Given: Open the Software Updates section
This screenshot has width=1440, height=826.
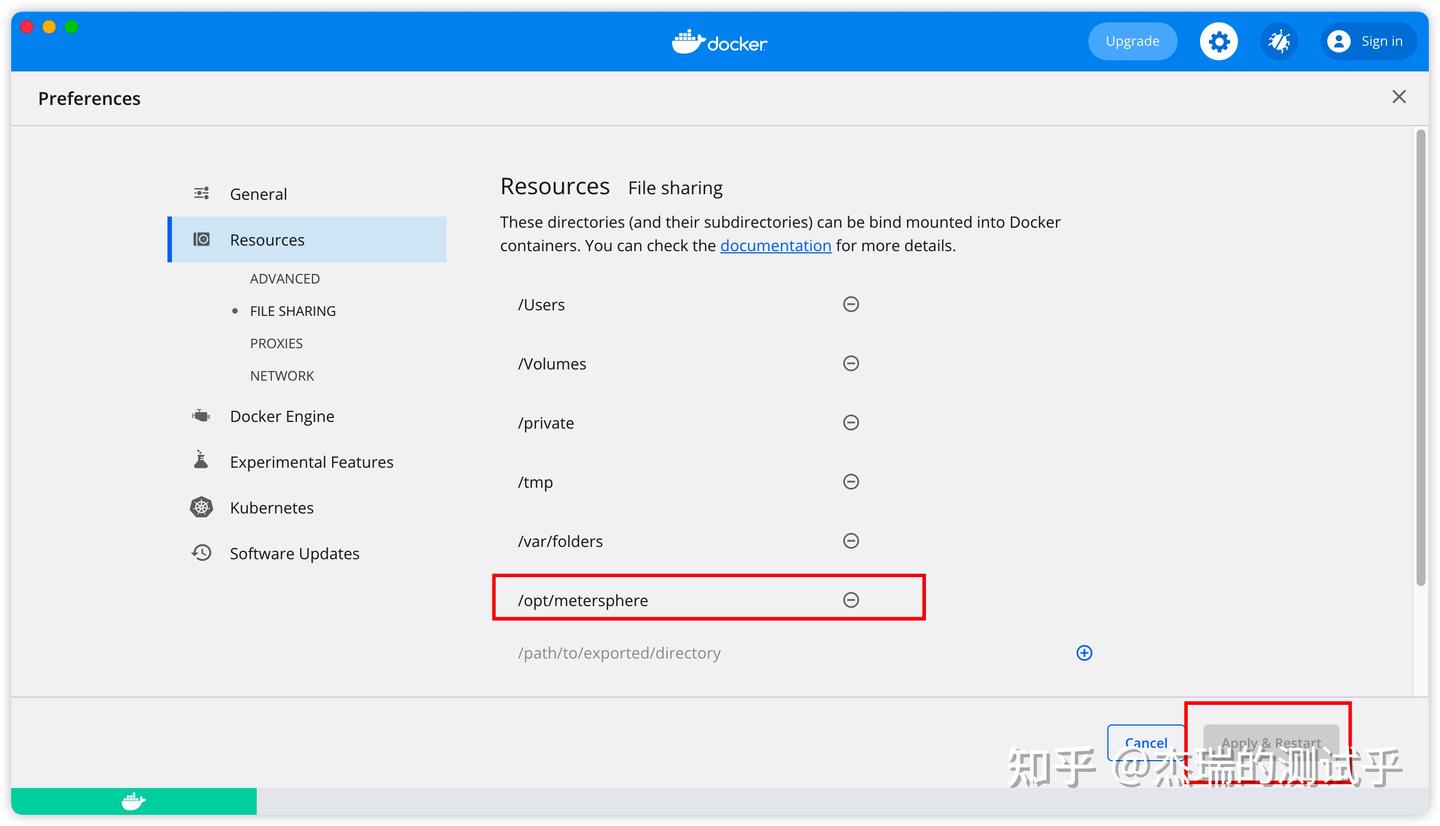Looking at the screenshot, I should point(294,554).
